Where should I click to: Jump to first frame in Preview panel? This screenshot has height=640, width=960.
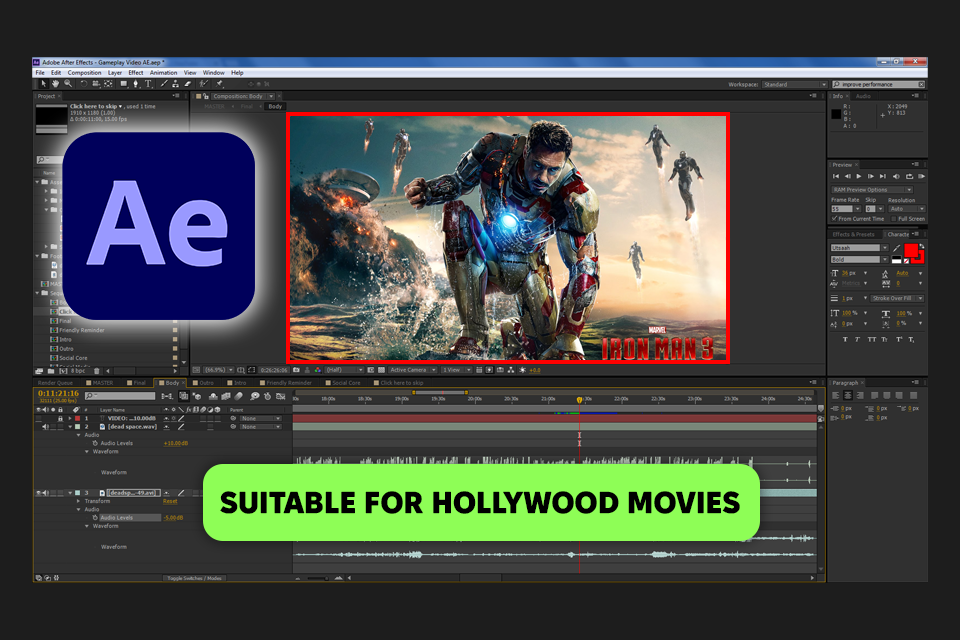coord(836,176)
